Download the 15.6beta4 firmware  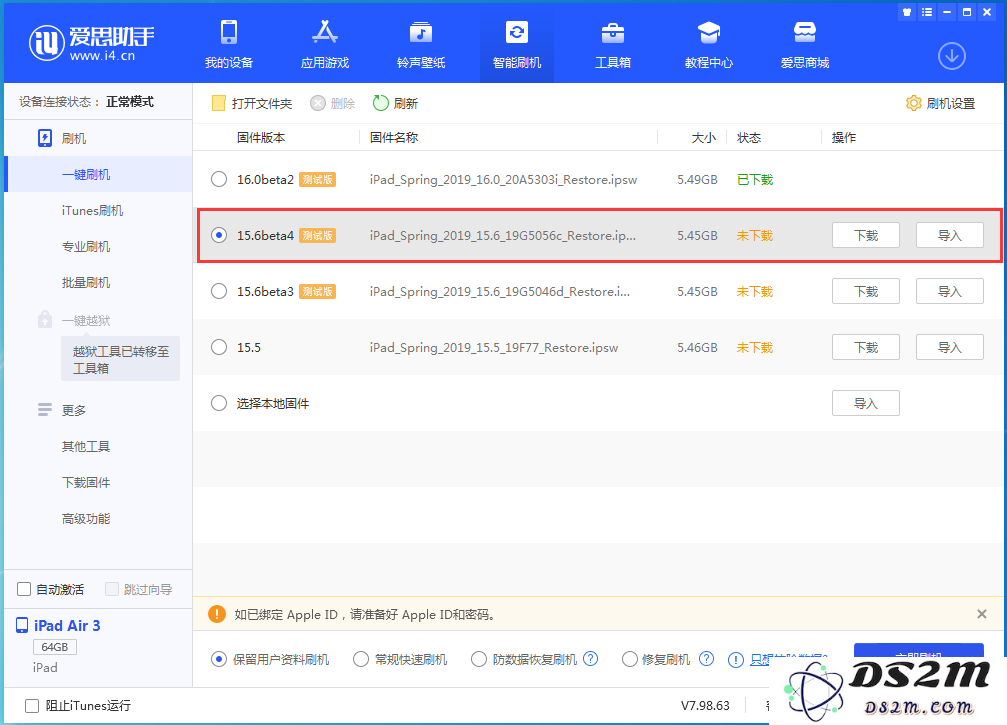pos(866,235)
